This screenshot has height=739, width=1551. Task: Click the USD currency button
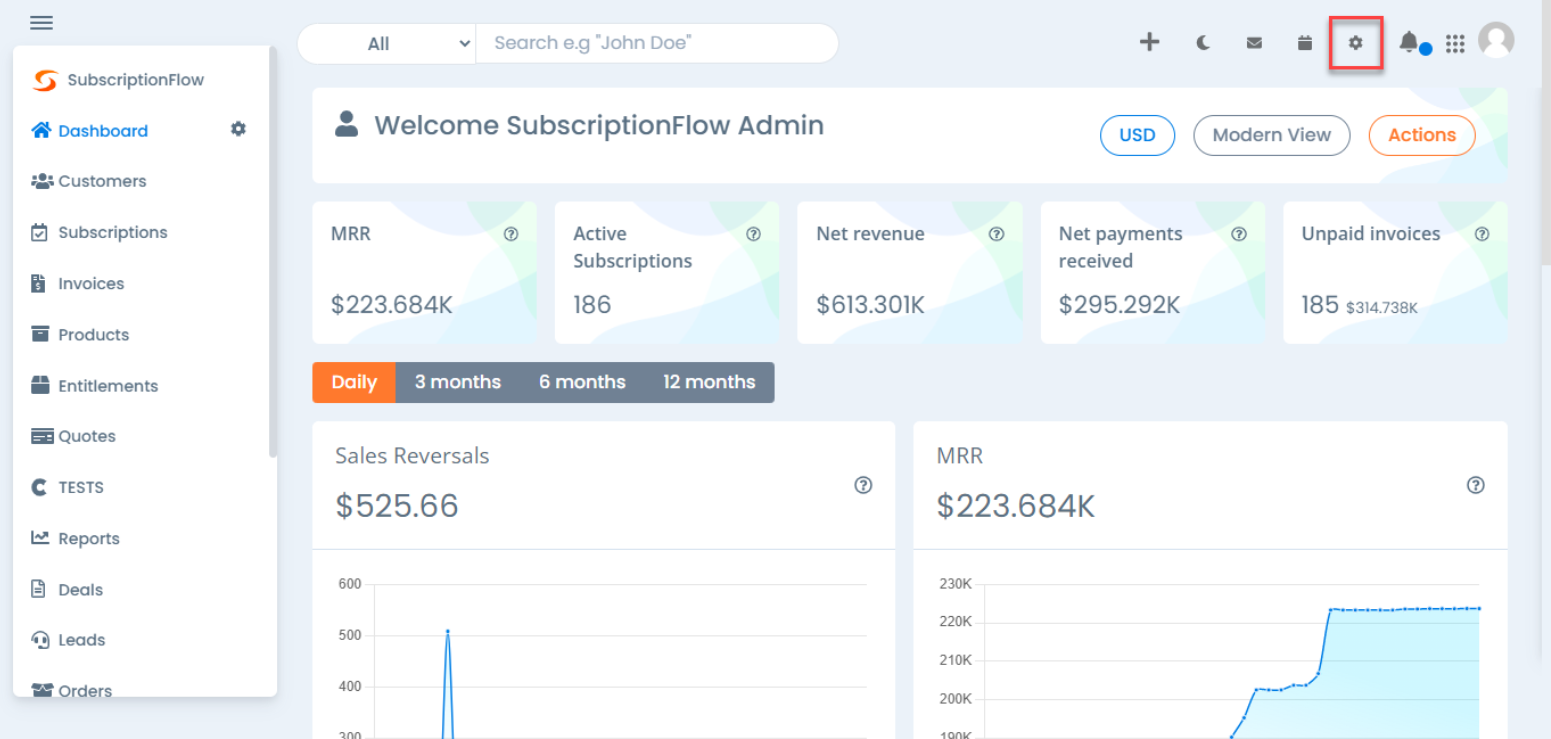pyautogui.click(x=1137, y=135)
